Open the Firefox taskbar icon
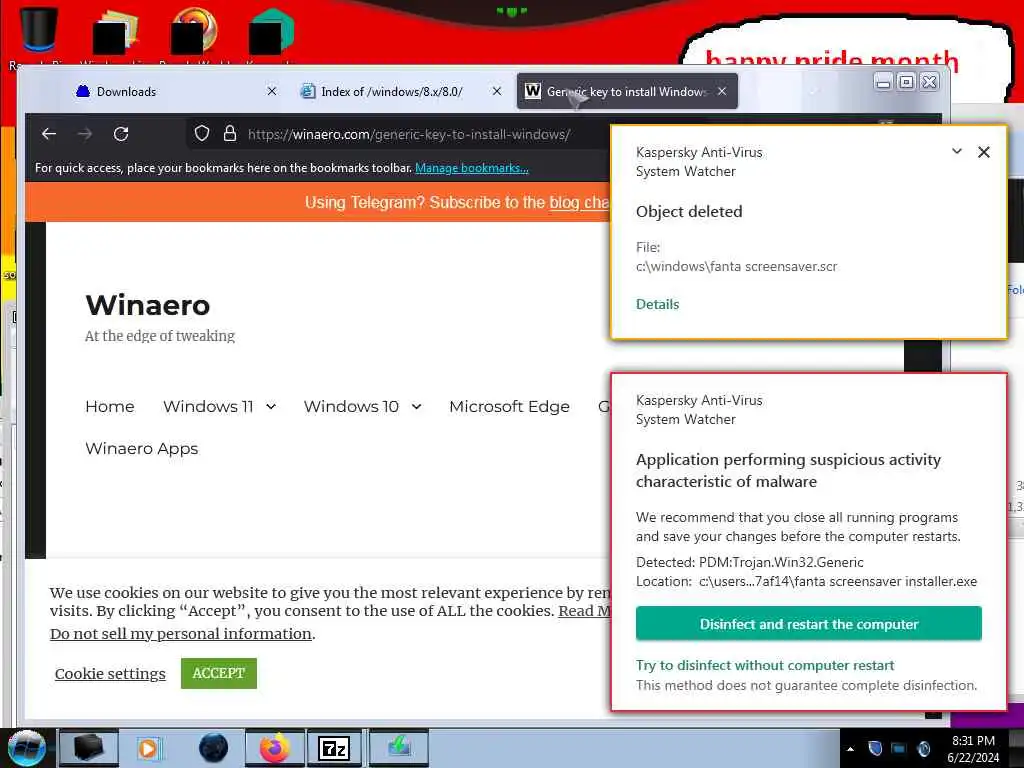The width and height of the screenshot is (1024, 768). tap(275, 748)
